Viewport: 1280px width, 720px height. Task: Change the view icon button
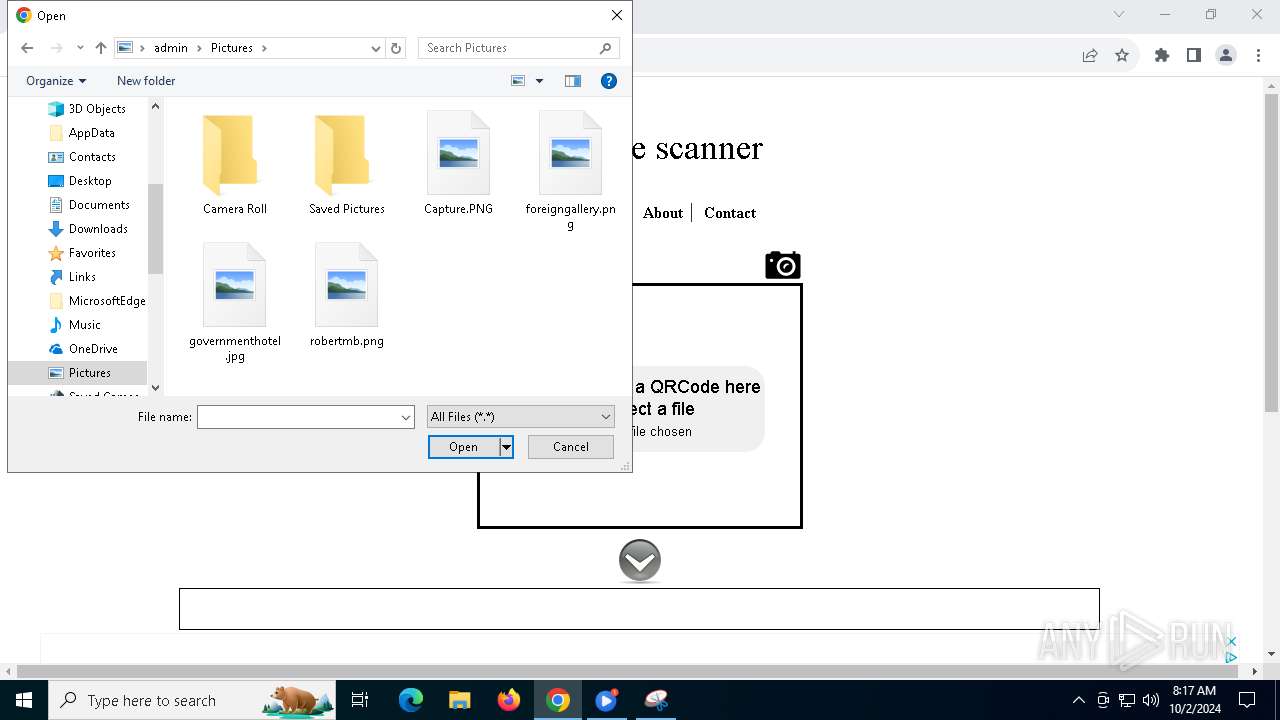tap(518, 81)
